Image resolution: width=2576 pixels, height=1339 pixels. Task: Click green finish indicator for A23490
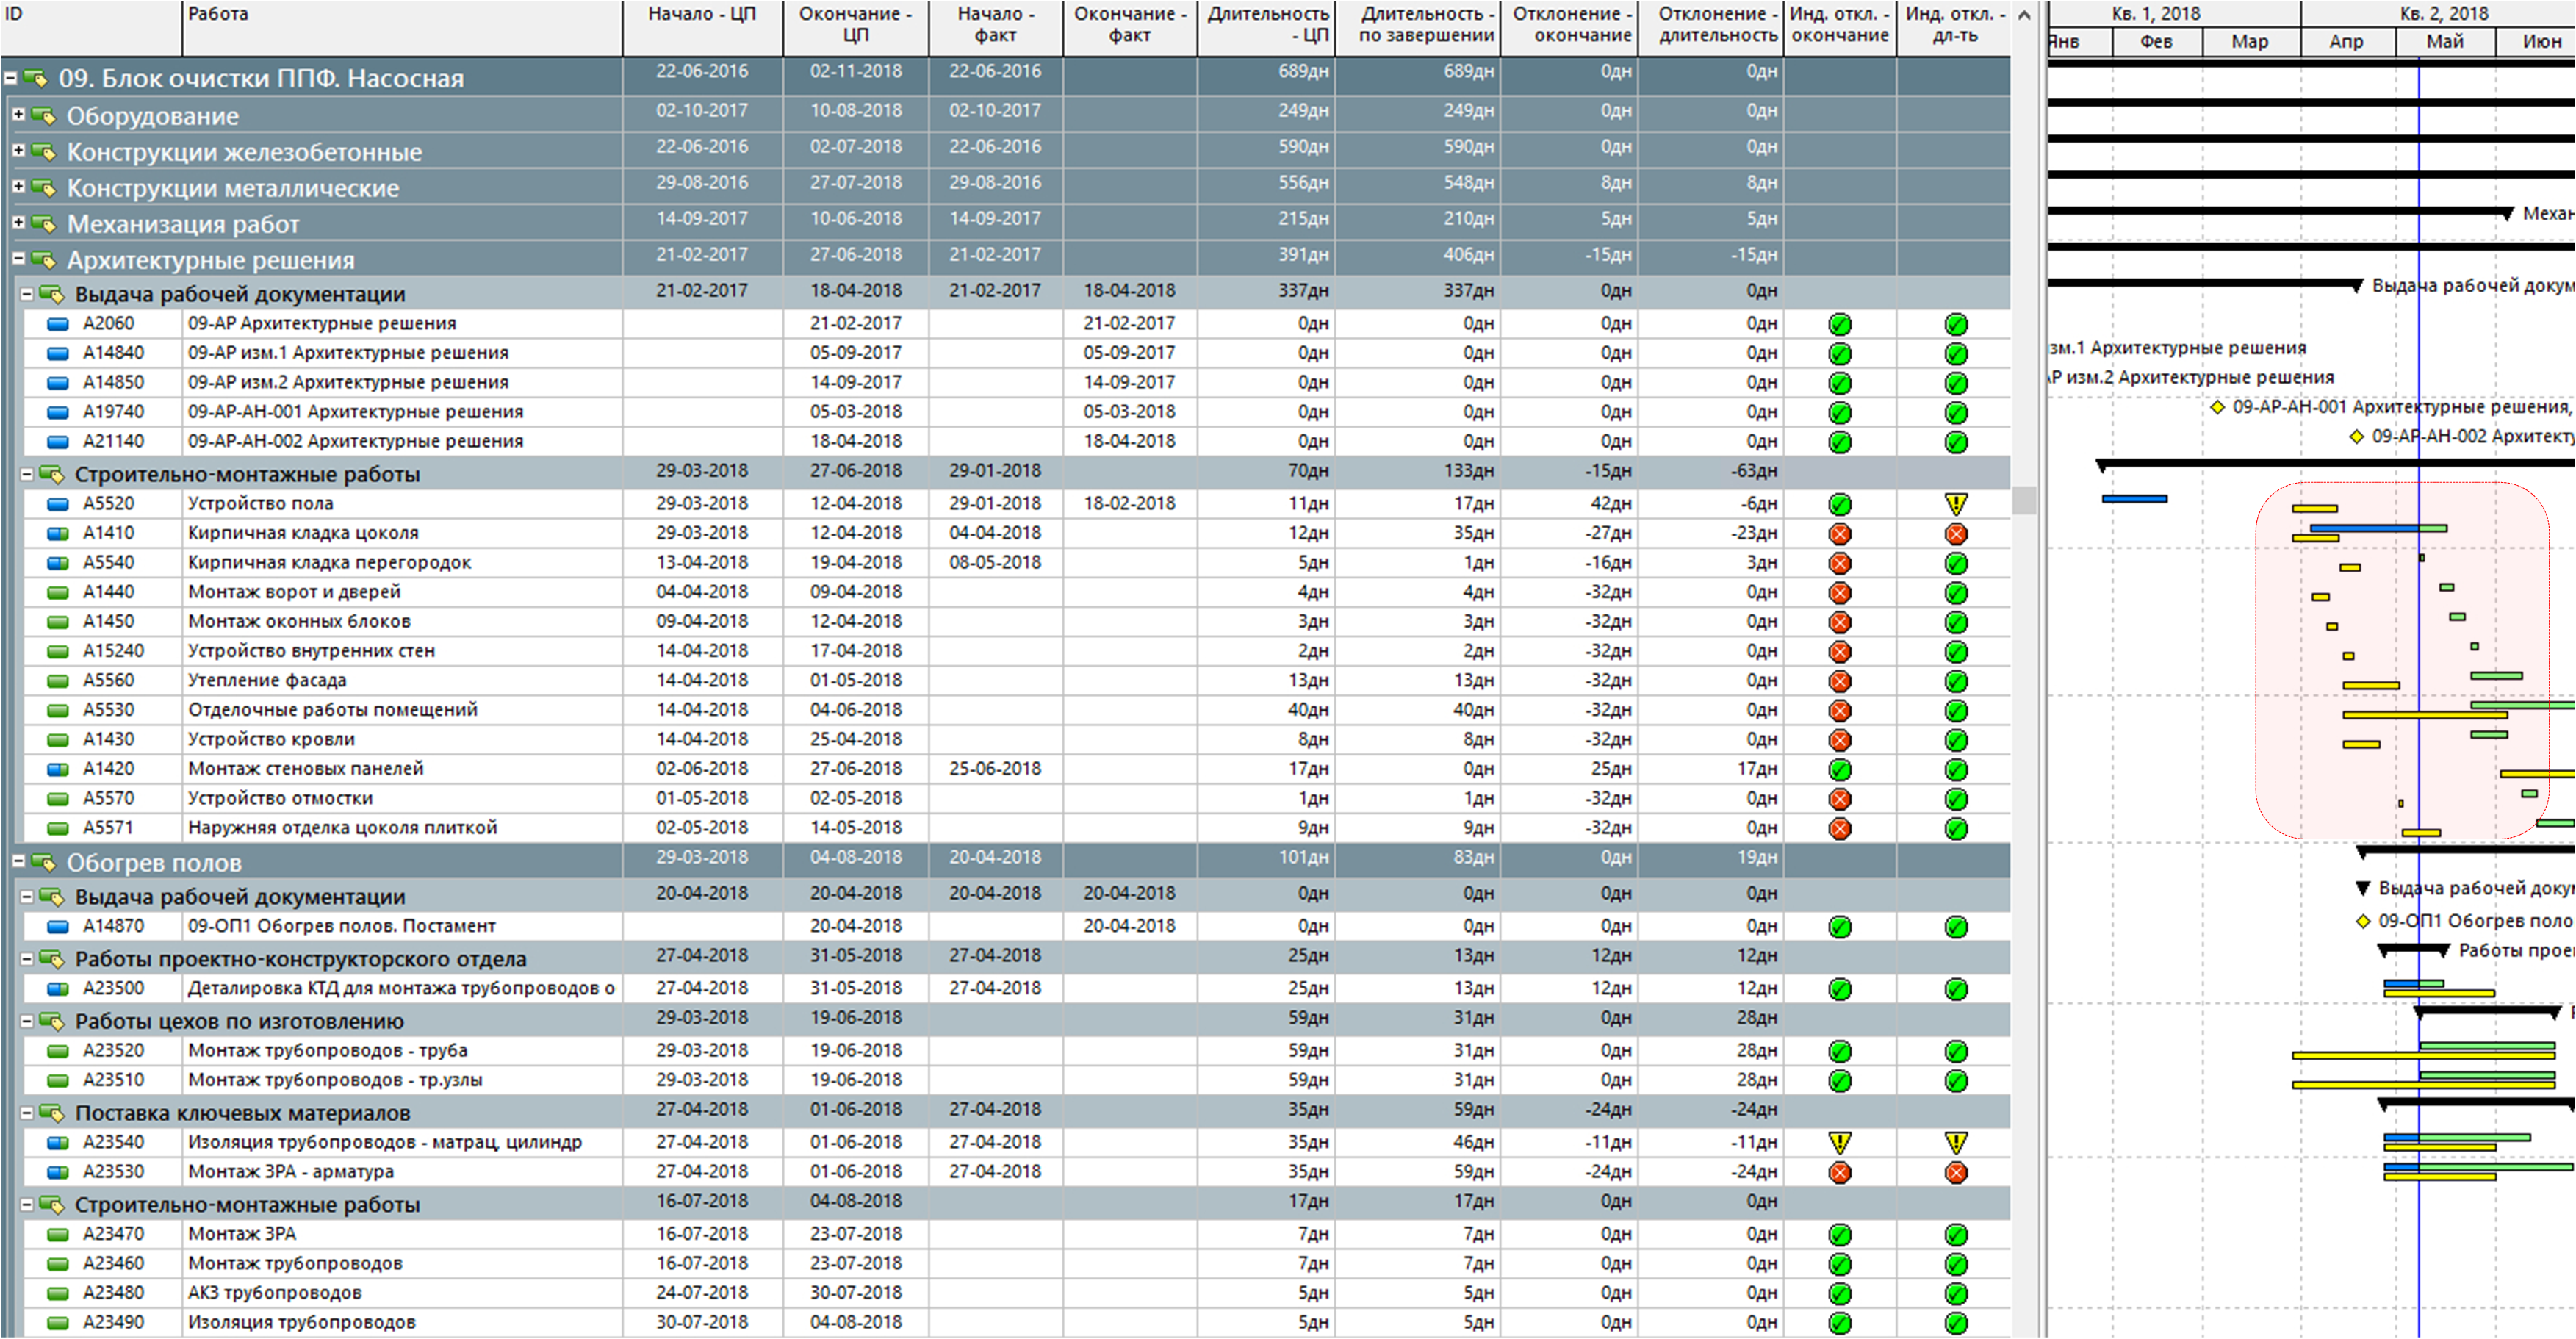1839,1323
